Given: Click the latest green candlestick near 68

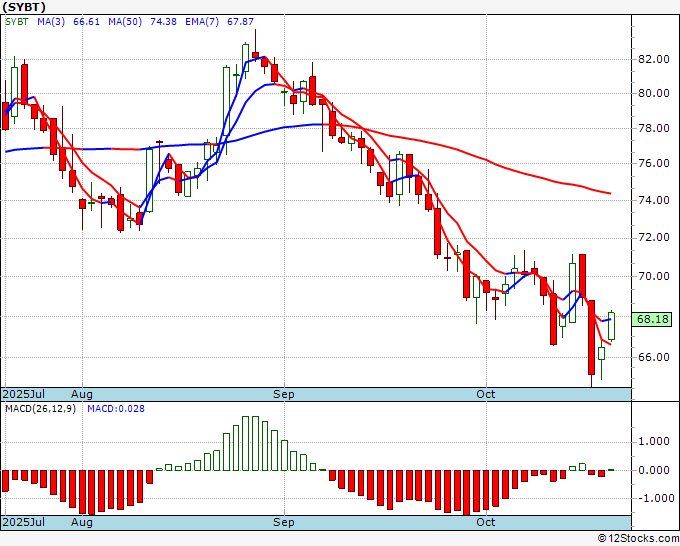Looking at the screenshot, I should coord(611,326).
